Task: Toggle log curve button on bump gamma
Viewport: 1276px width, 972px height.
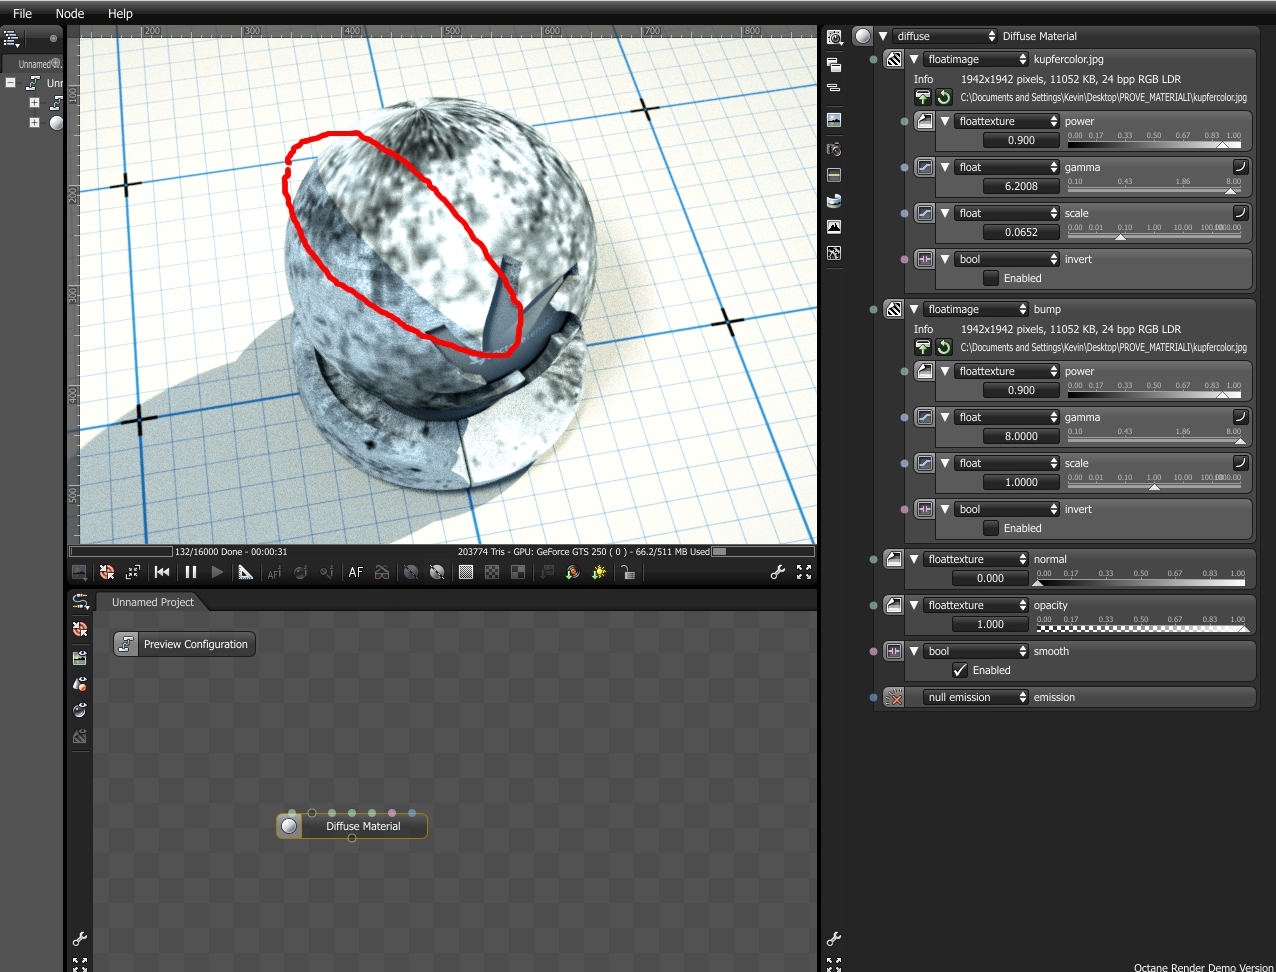Action: [1240, 417]
